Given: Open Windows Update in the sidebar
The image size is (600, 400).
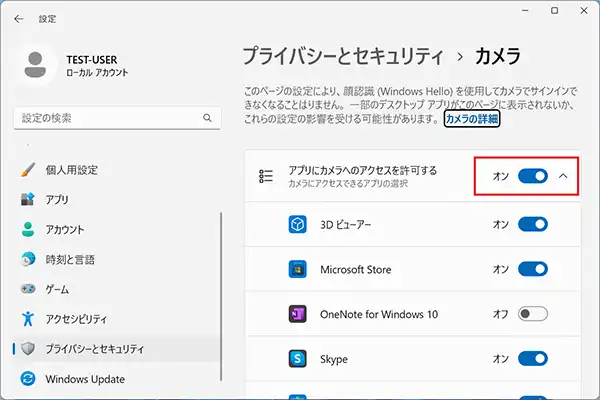Looking at the screenshot, I should pyautogui.click(x=117, y=379).
